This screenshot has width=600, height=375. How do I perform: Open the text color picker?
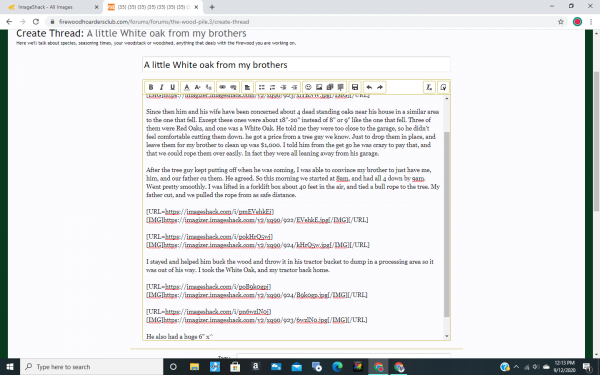pos(186,87)
